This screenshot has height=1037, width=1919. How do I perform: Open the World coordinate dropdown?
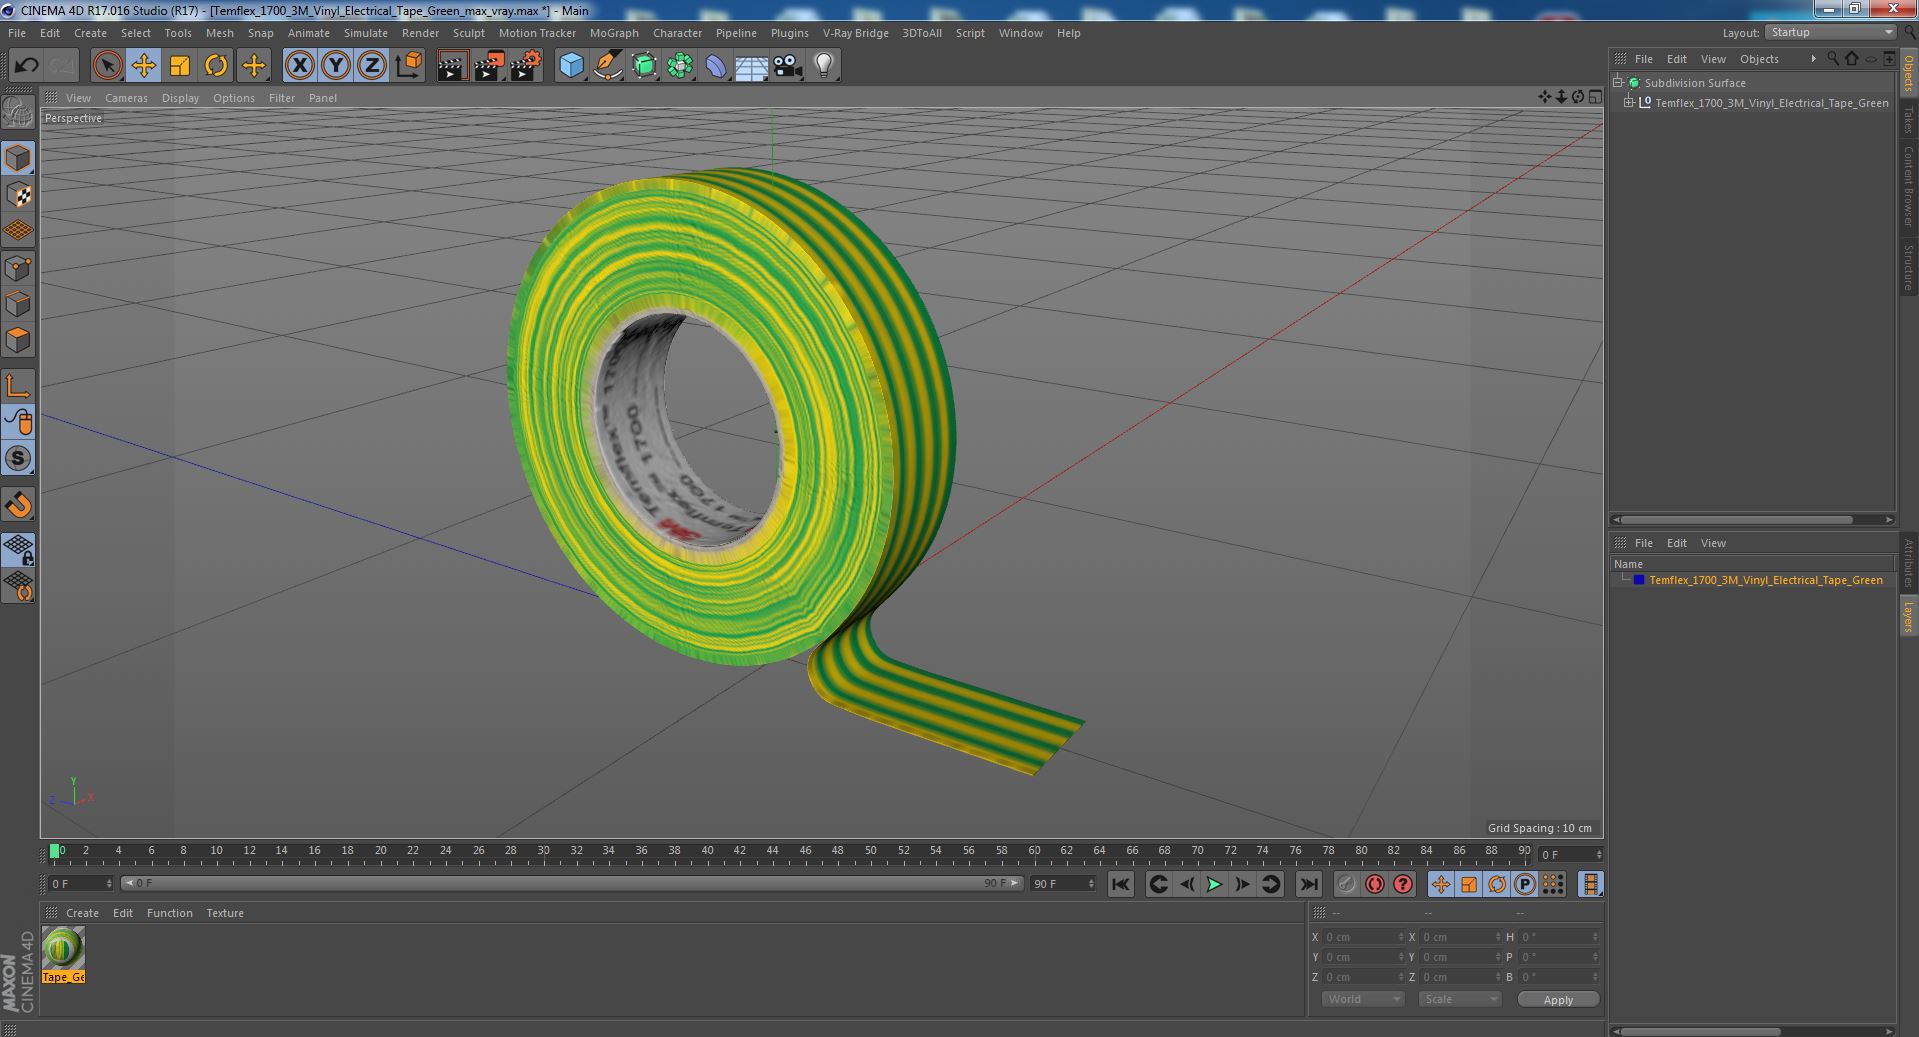tap(1363, 999)
